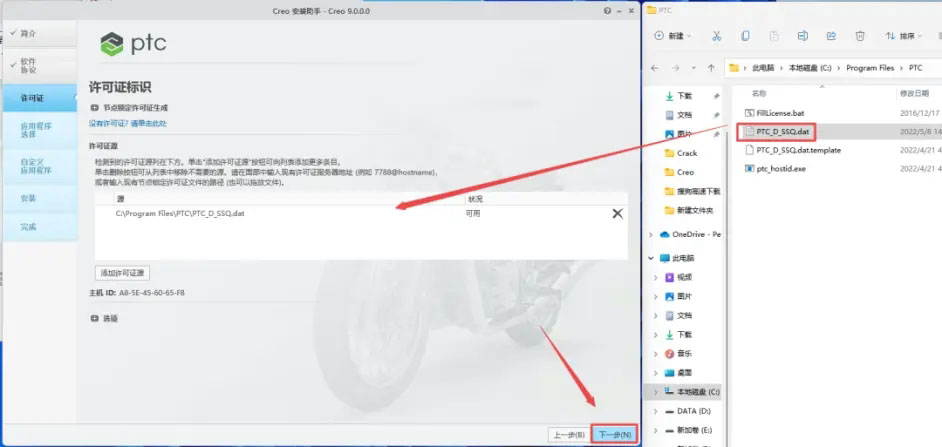Expand the DATA (D:) drive chevron

click(656, 412)
